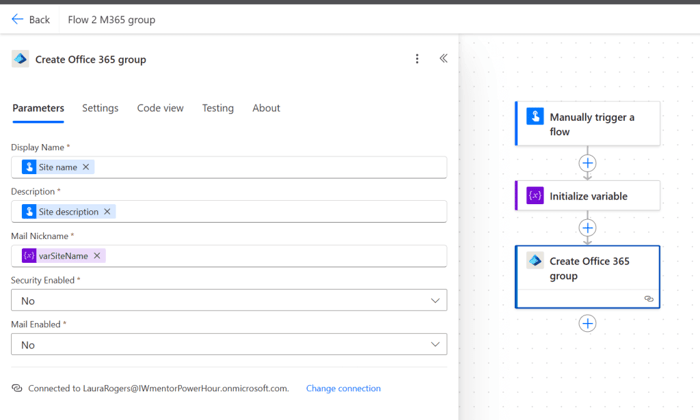Open the About tab
The width and height of the screenshot is (700, 420).
(x=266, y=108)
